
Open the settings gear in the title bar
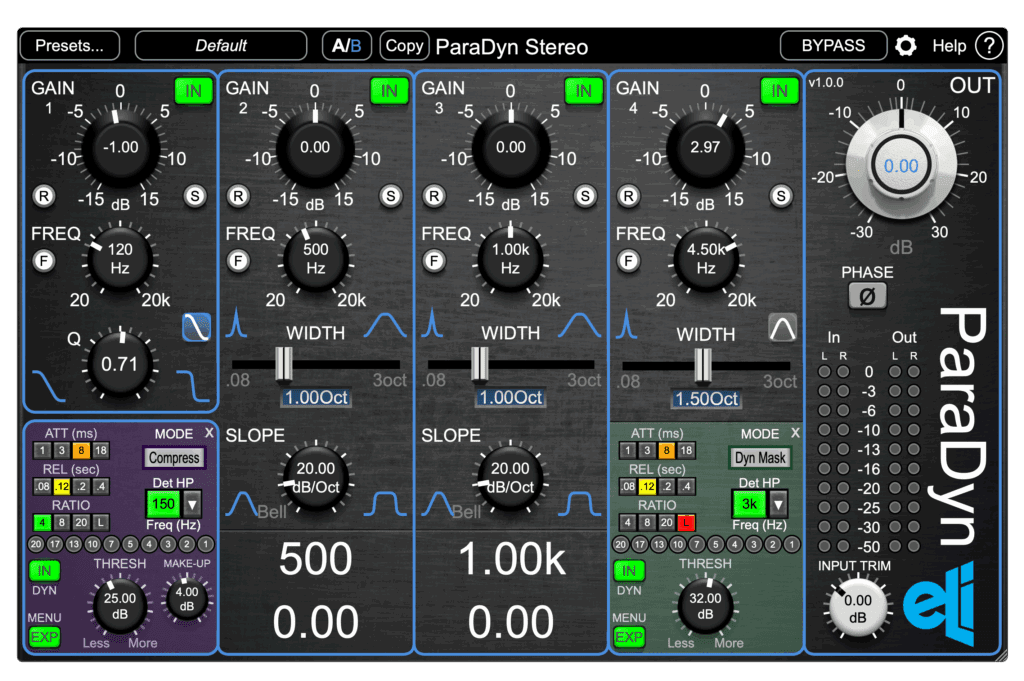906,45
